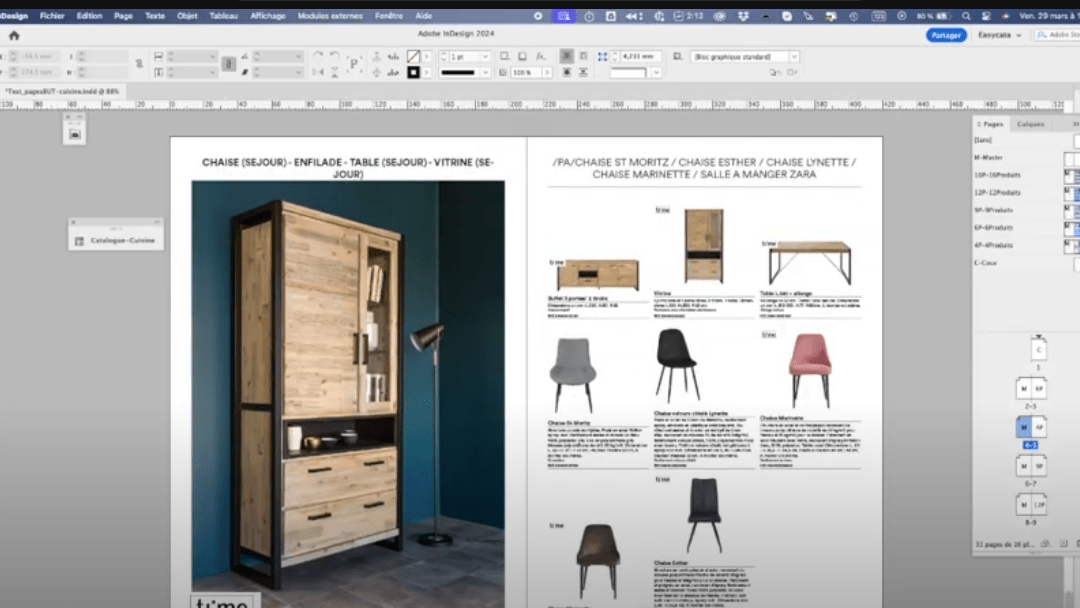
Task: Click flip vertical icon
Action: [334, 72]
